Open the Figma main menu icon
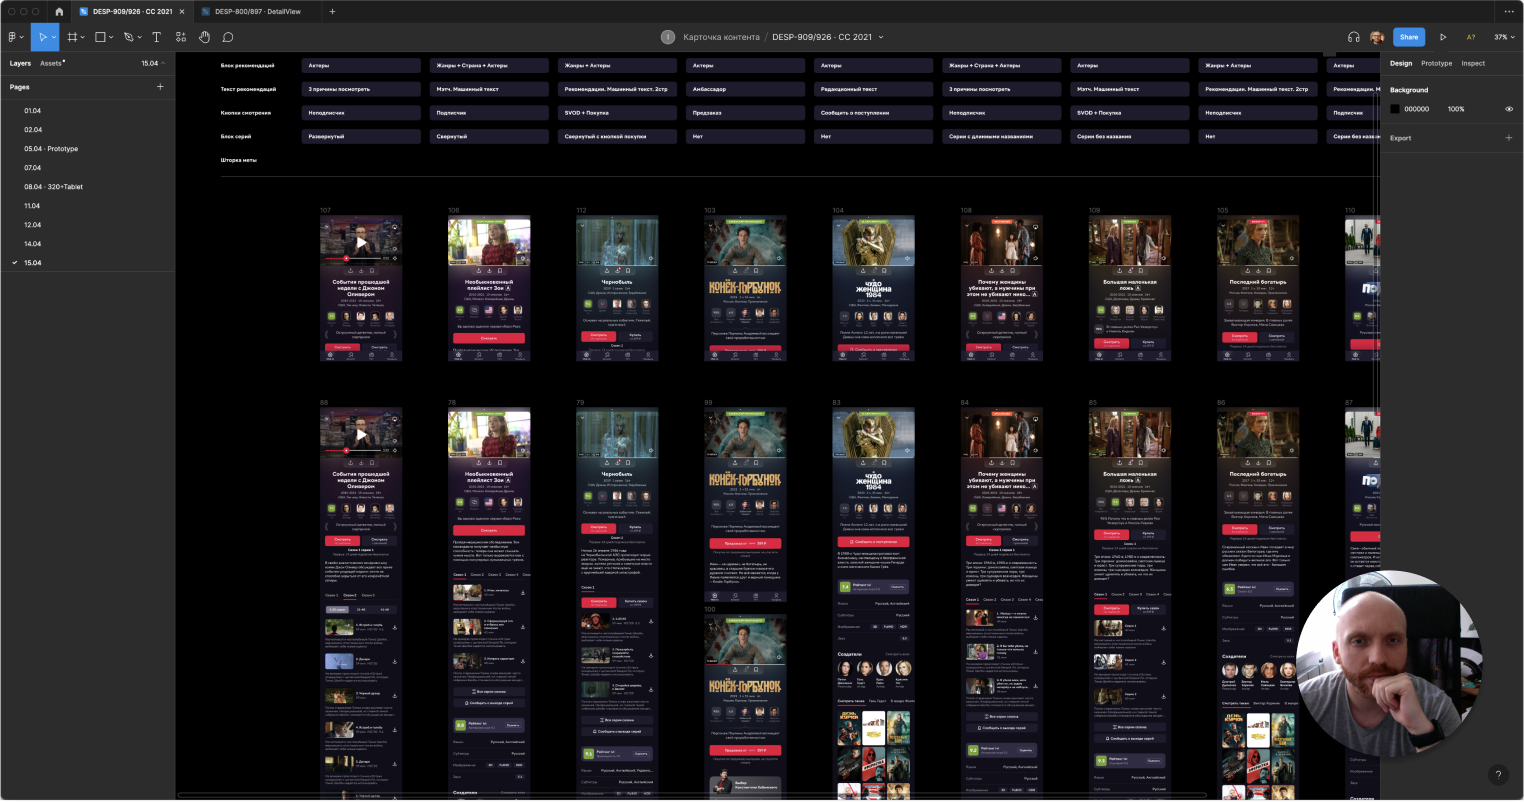This screenshot has width=1524, height=802. pyautogui.click(x=12, y=37)
